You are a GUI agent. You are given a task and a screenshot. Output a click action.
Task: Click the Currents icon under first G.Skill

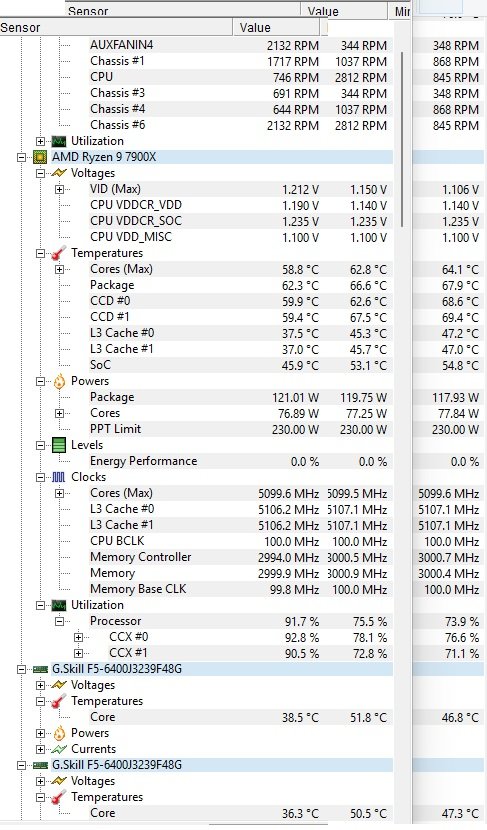(59, 750)
